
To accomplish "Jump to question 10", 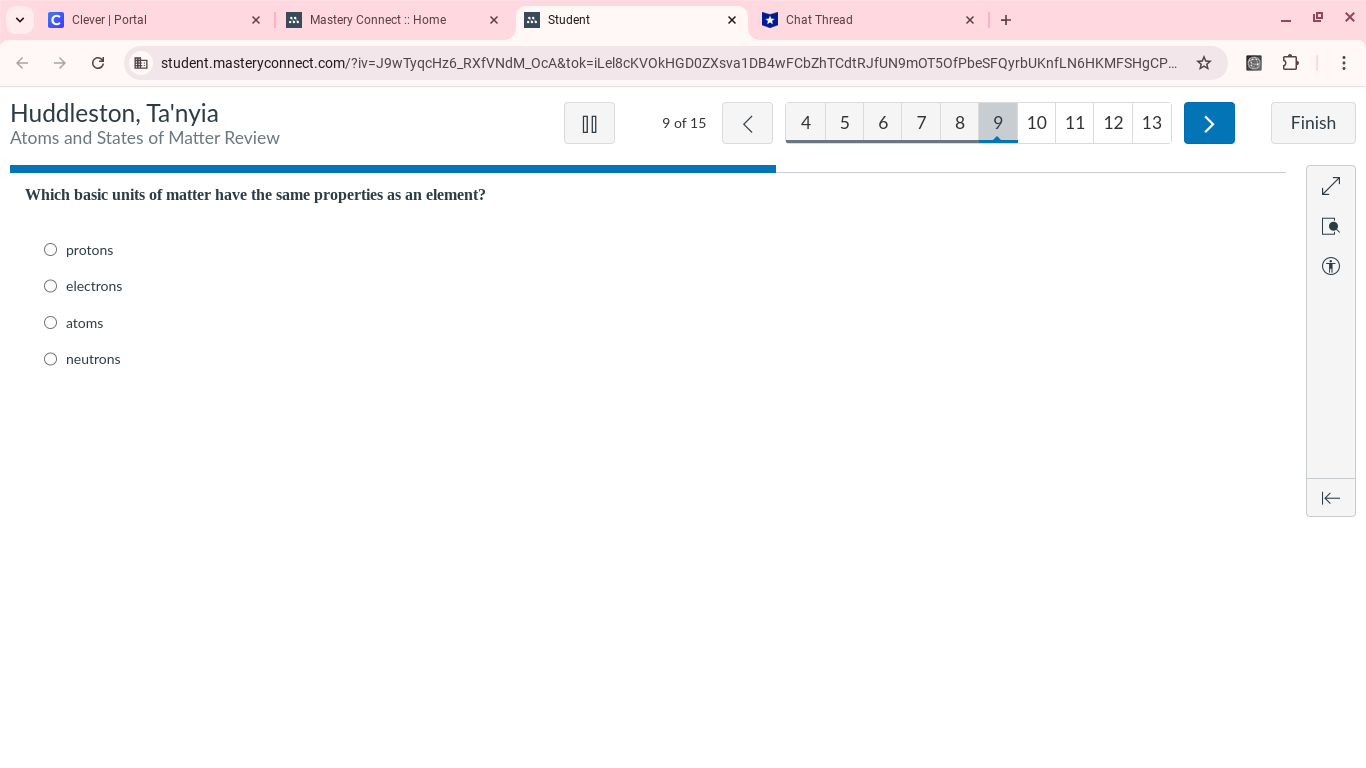I will 1036,123.
